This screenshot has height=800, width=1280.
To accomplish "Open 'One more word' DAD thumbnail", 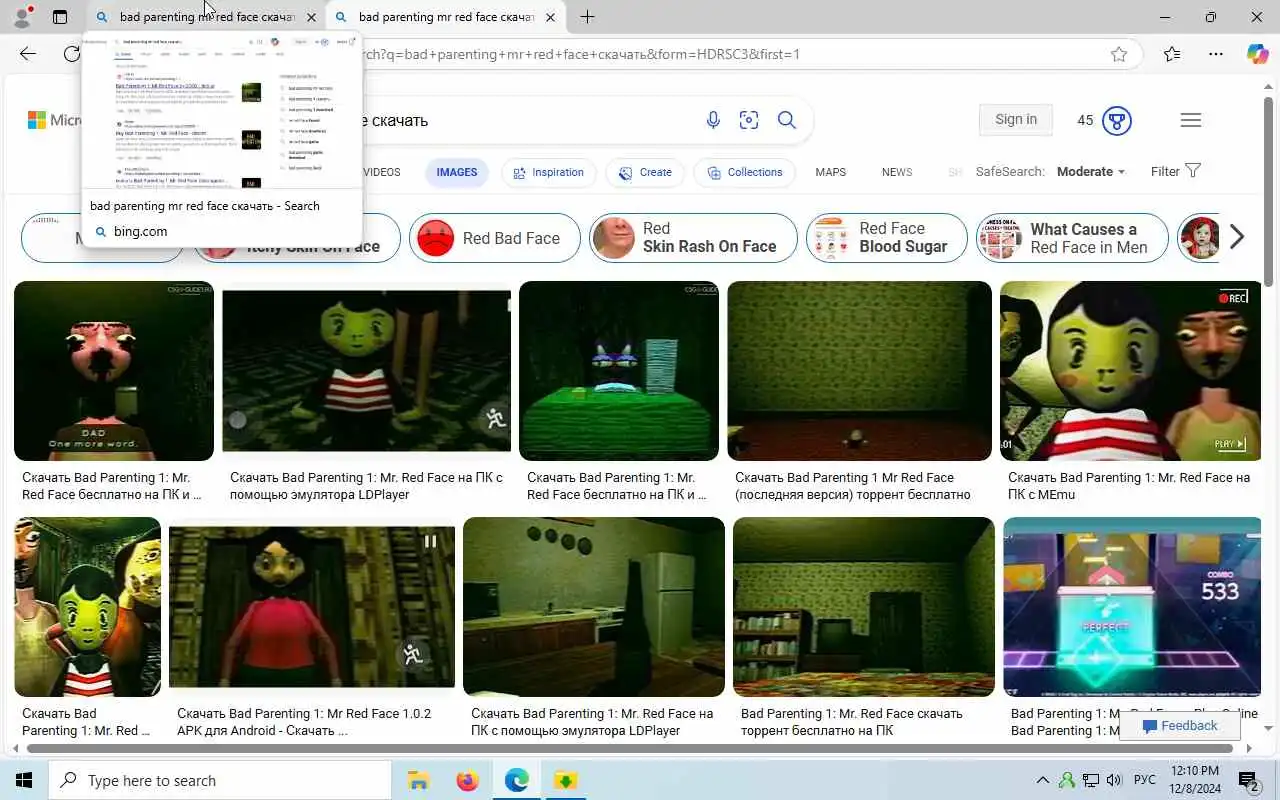I will click(x=114, y=371).
